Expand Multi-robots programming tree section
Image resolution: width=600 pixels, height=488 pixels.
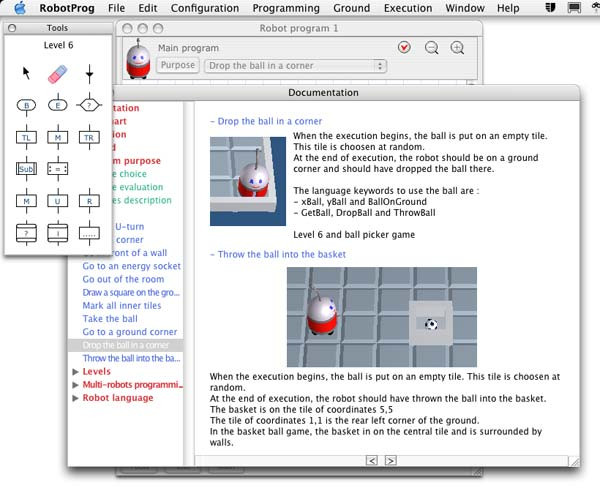pos(77,384)
